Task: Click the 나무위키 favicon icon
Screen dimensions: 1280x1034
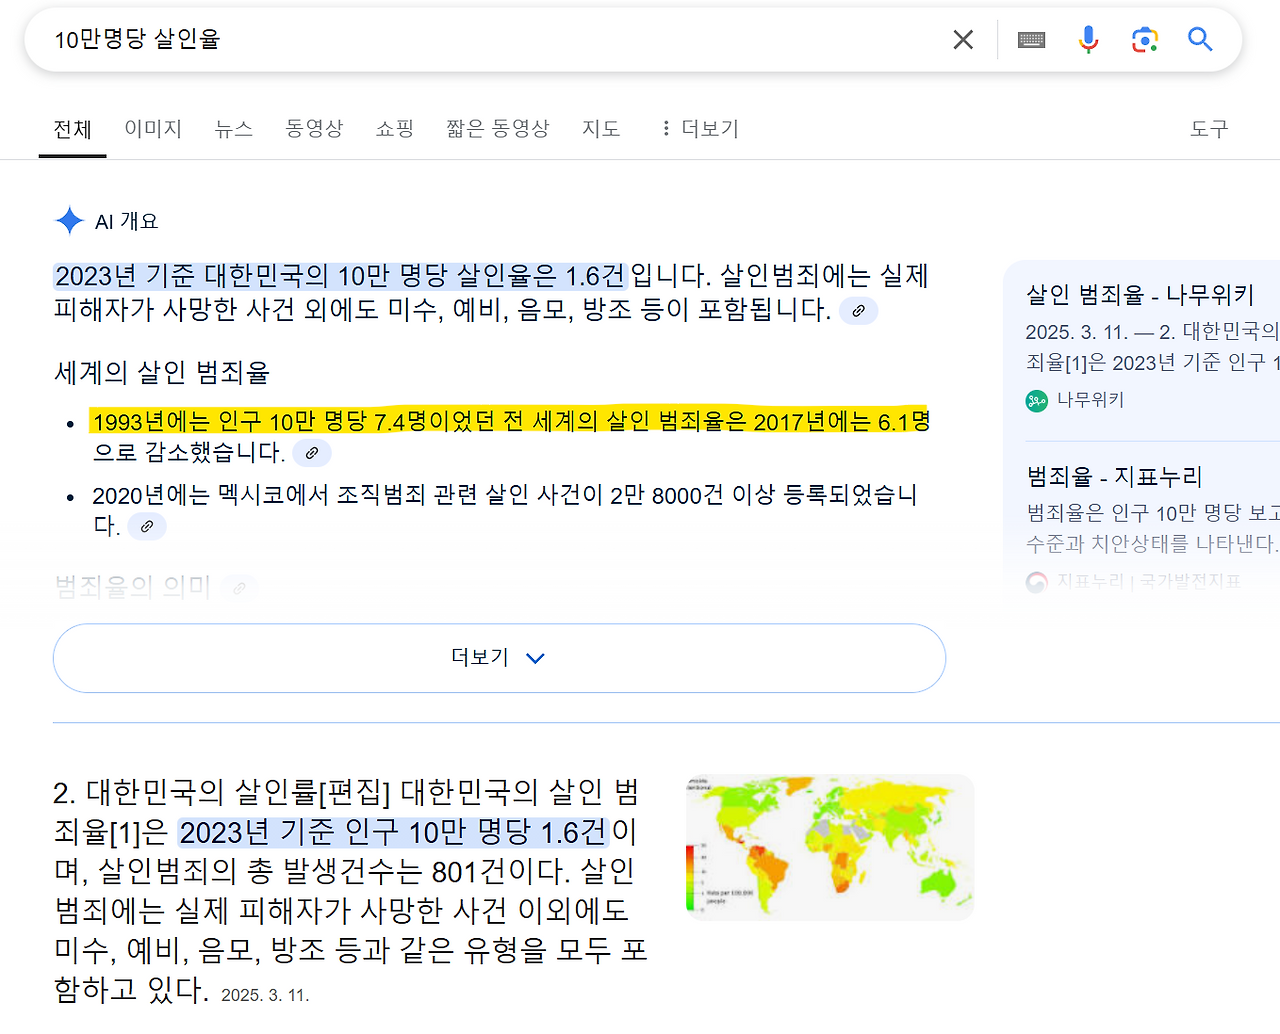Action: point(1037,400)
